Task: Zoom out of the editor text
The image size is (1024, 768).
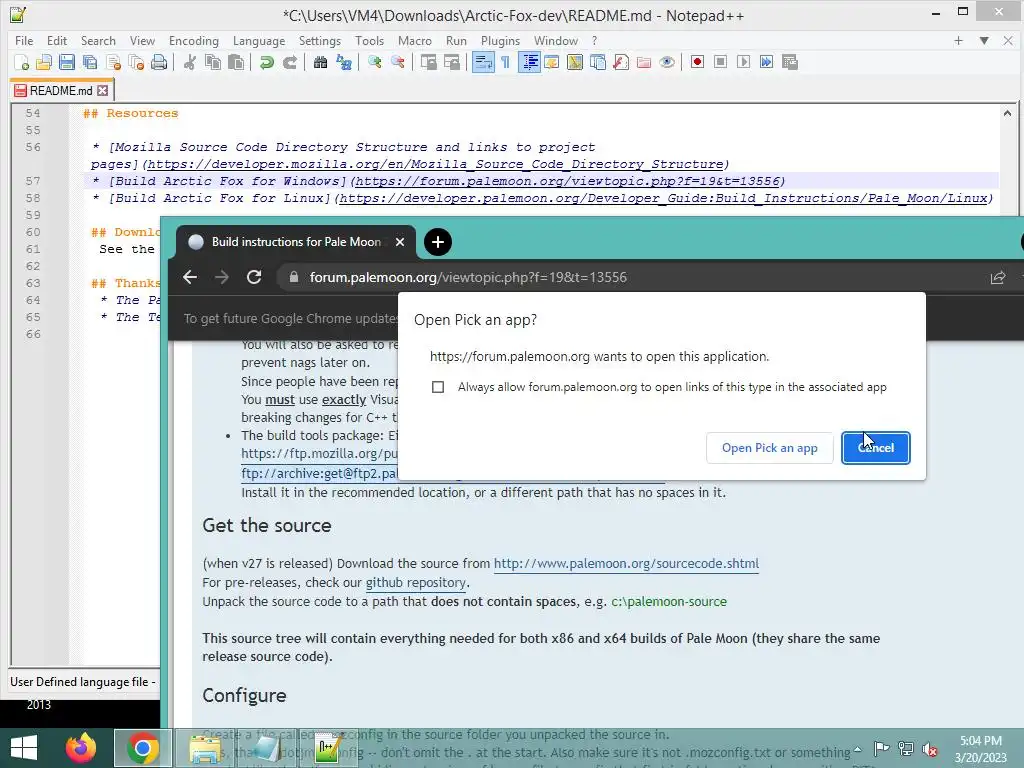Action: click(397, 62)
